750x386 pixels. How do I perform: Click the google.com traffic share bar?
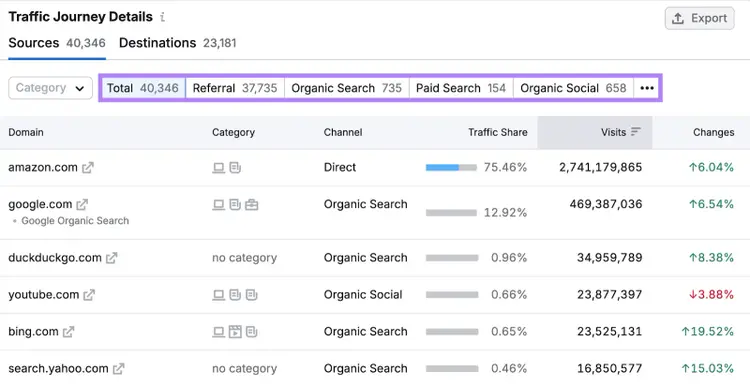451,212
